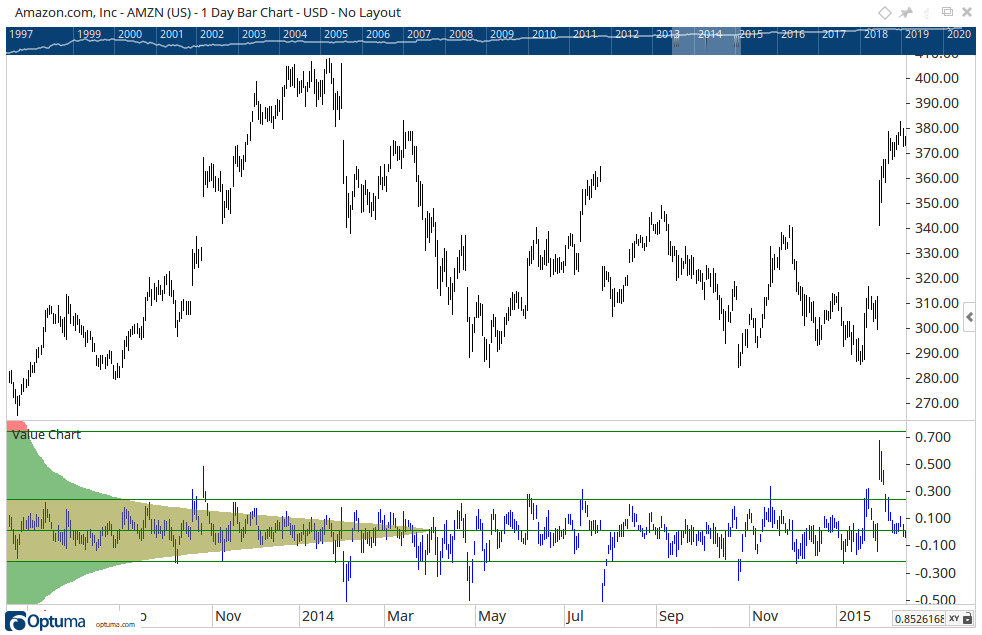Click the Mar date axis label
The image size is (982, 635).
coord(400,616)
